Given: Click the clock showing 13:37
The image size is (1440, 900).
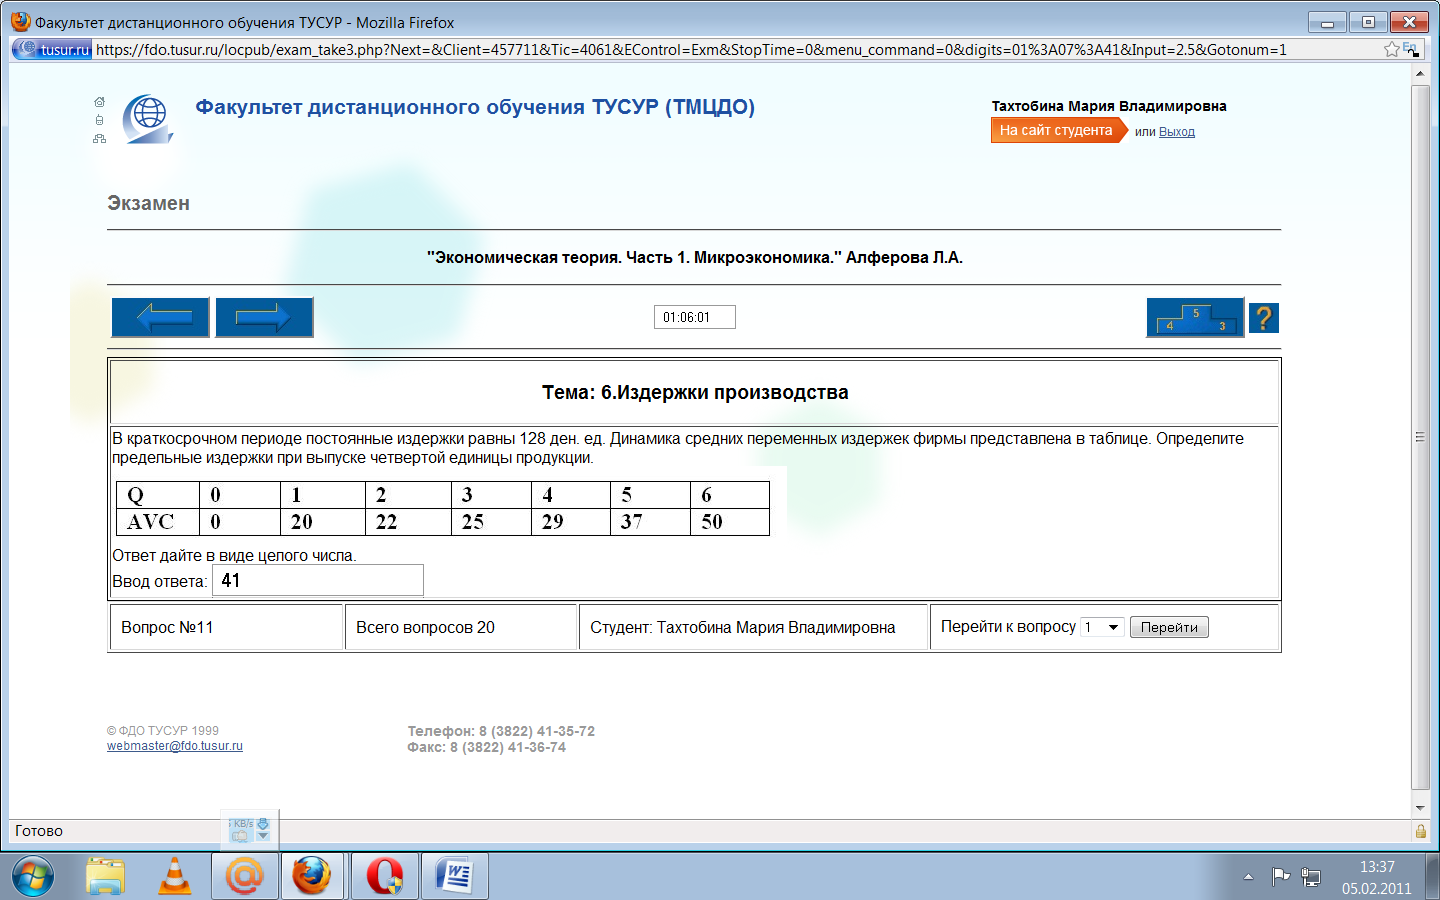Looking at the screenshot, I should [x=1377, y=867].
